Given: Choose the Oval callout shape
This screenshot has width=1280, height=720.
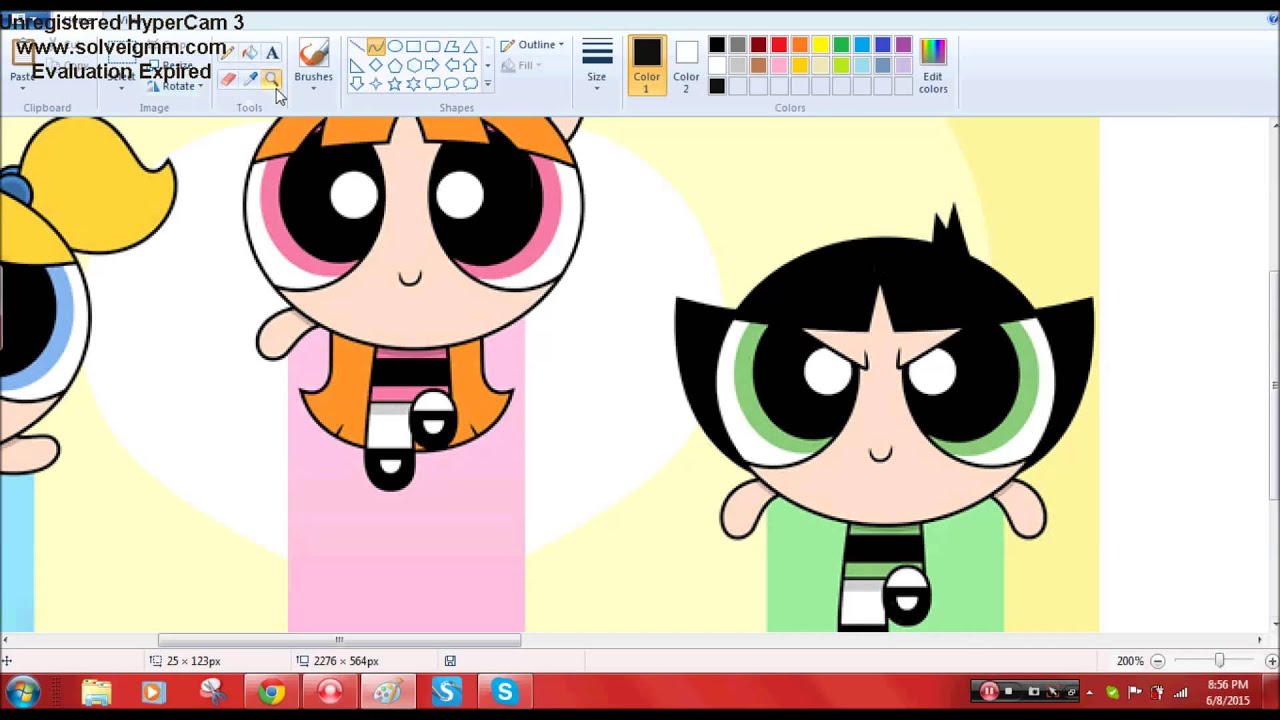Looking at the screenshot, I should pos(452,84).
